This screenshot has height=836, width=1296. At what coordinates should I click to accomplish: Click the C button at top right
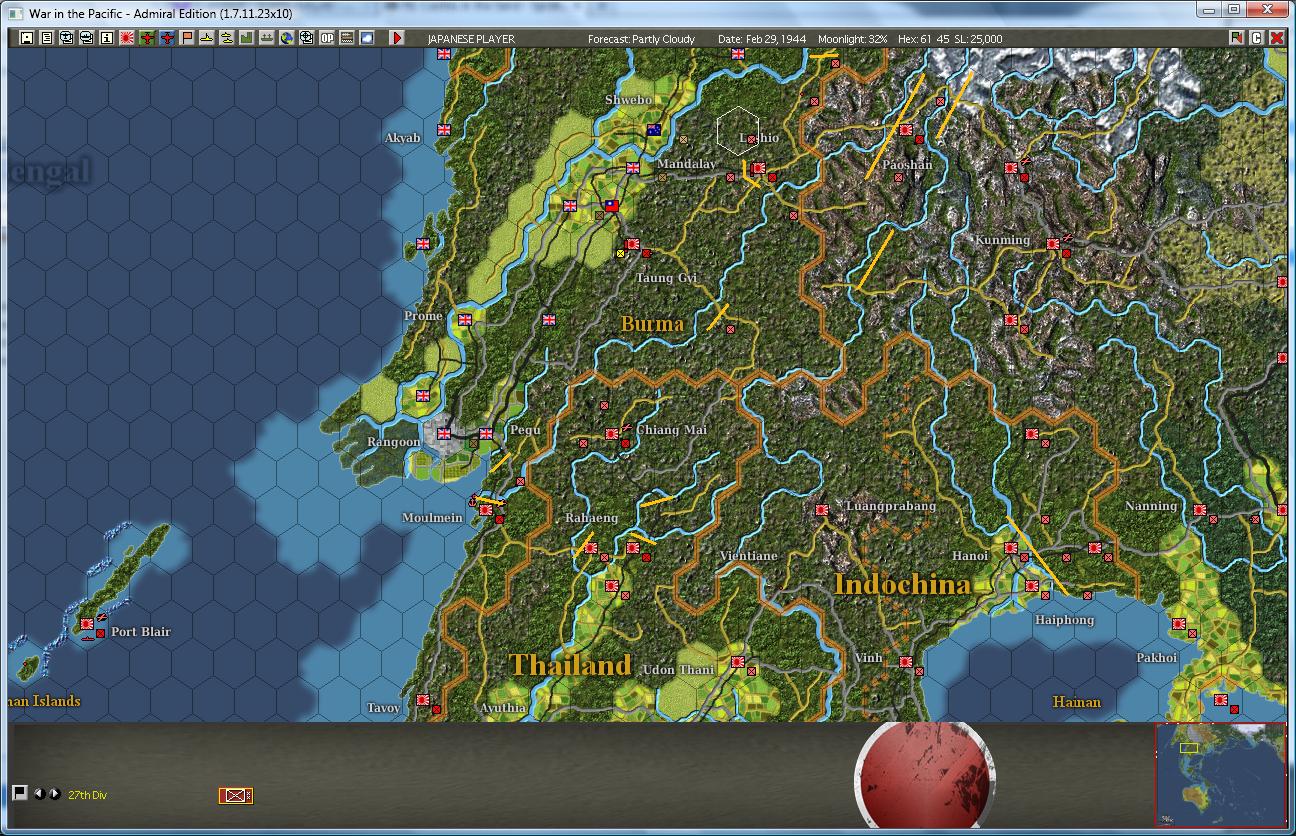pyautogui.click(x=1257, y=38)
